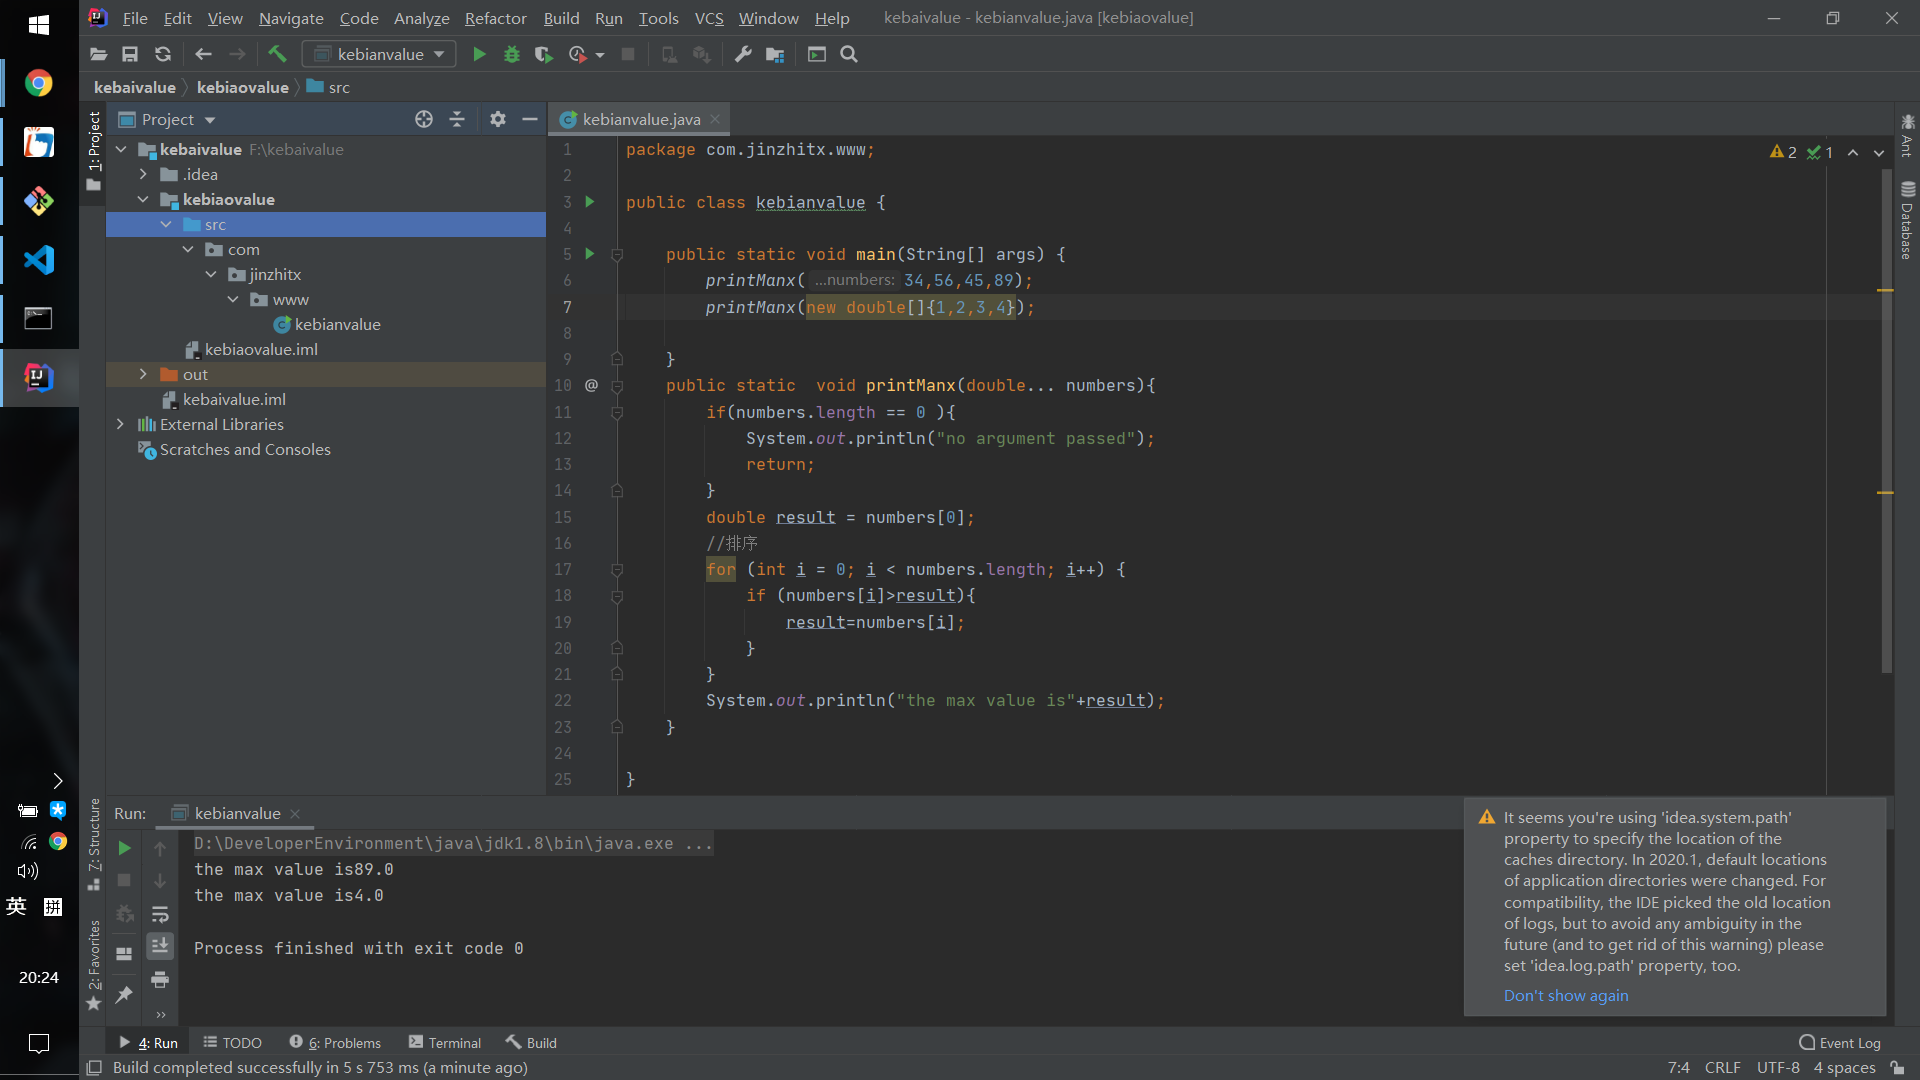
Task: Pin the Run tab with pin icon
Action: tap(124, 994)
